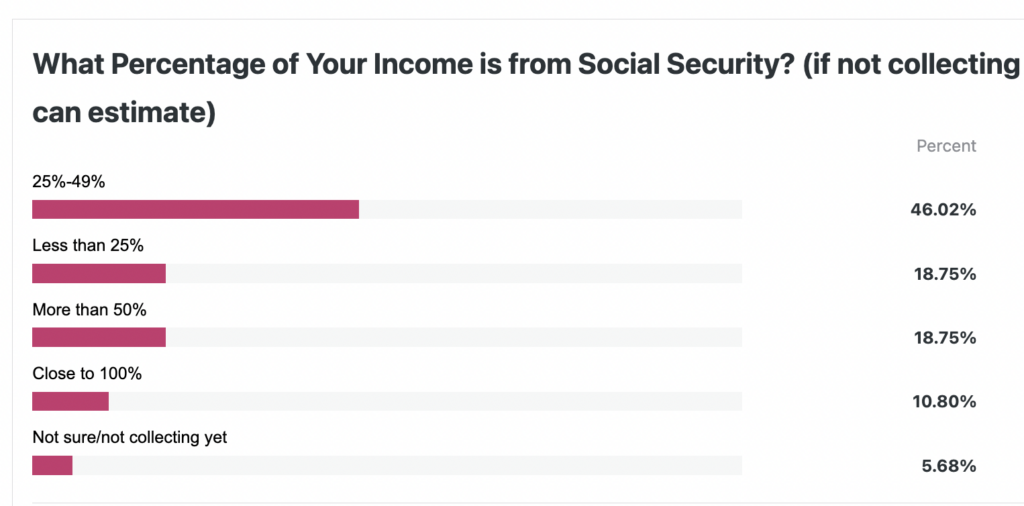This screenshot has width=1024, height=506.
Task: Click the gray track of Close to 100% bar
Action: click(425, 402)
